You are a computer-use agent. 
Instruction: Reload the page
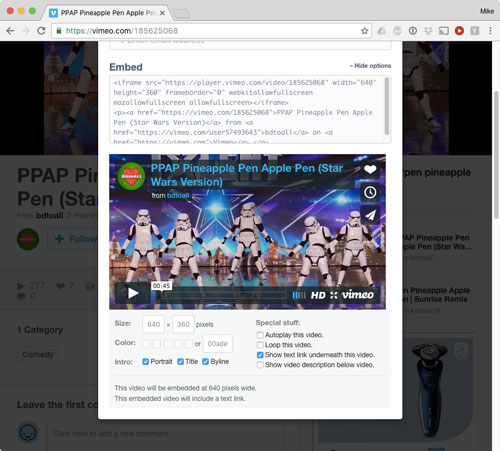pyautogui.click(x=41, y=31)
